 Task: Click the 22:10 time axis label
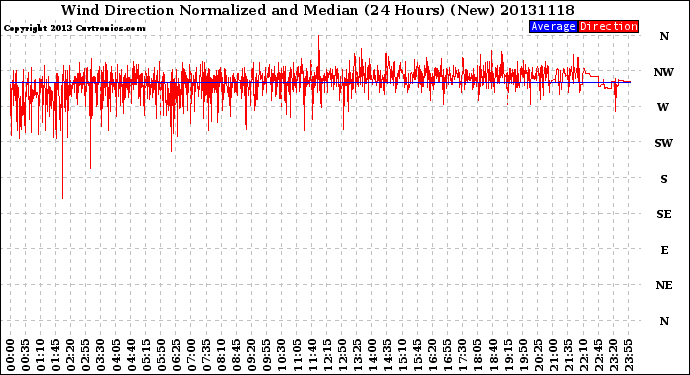[x=583, y=355]
